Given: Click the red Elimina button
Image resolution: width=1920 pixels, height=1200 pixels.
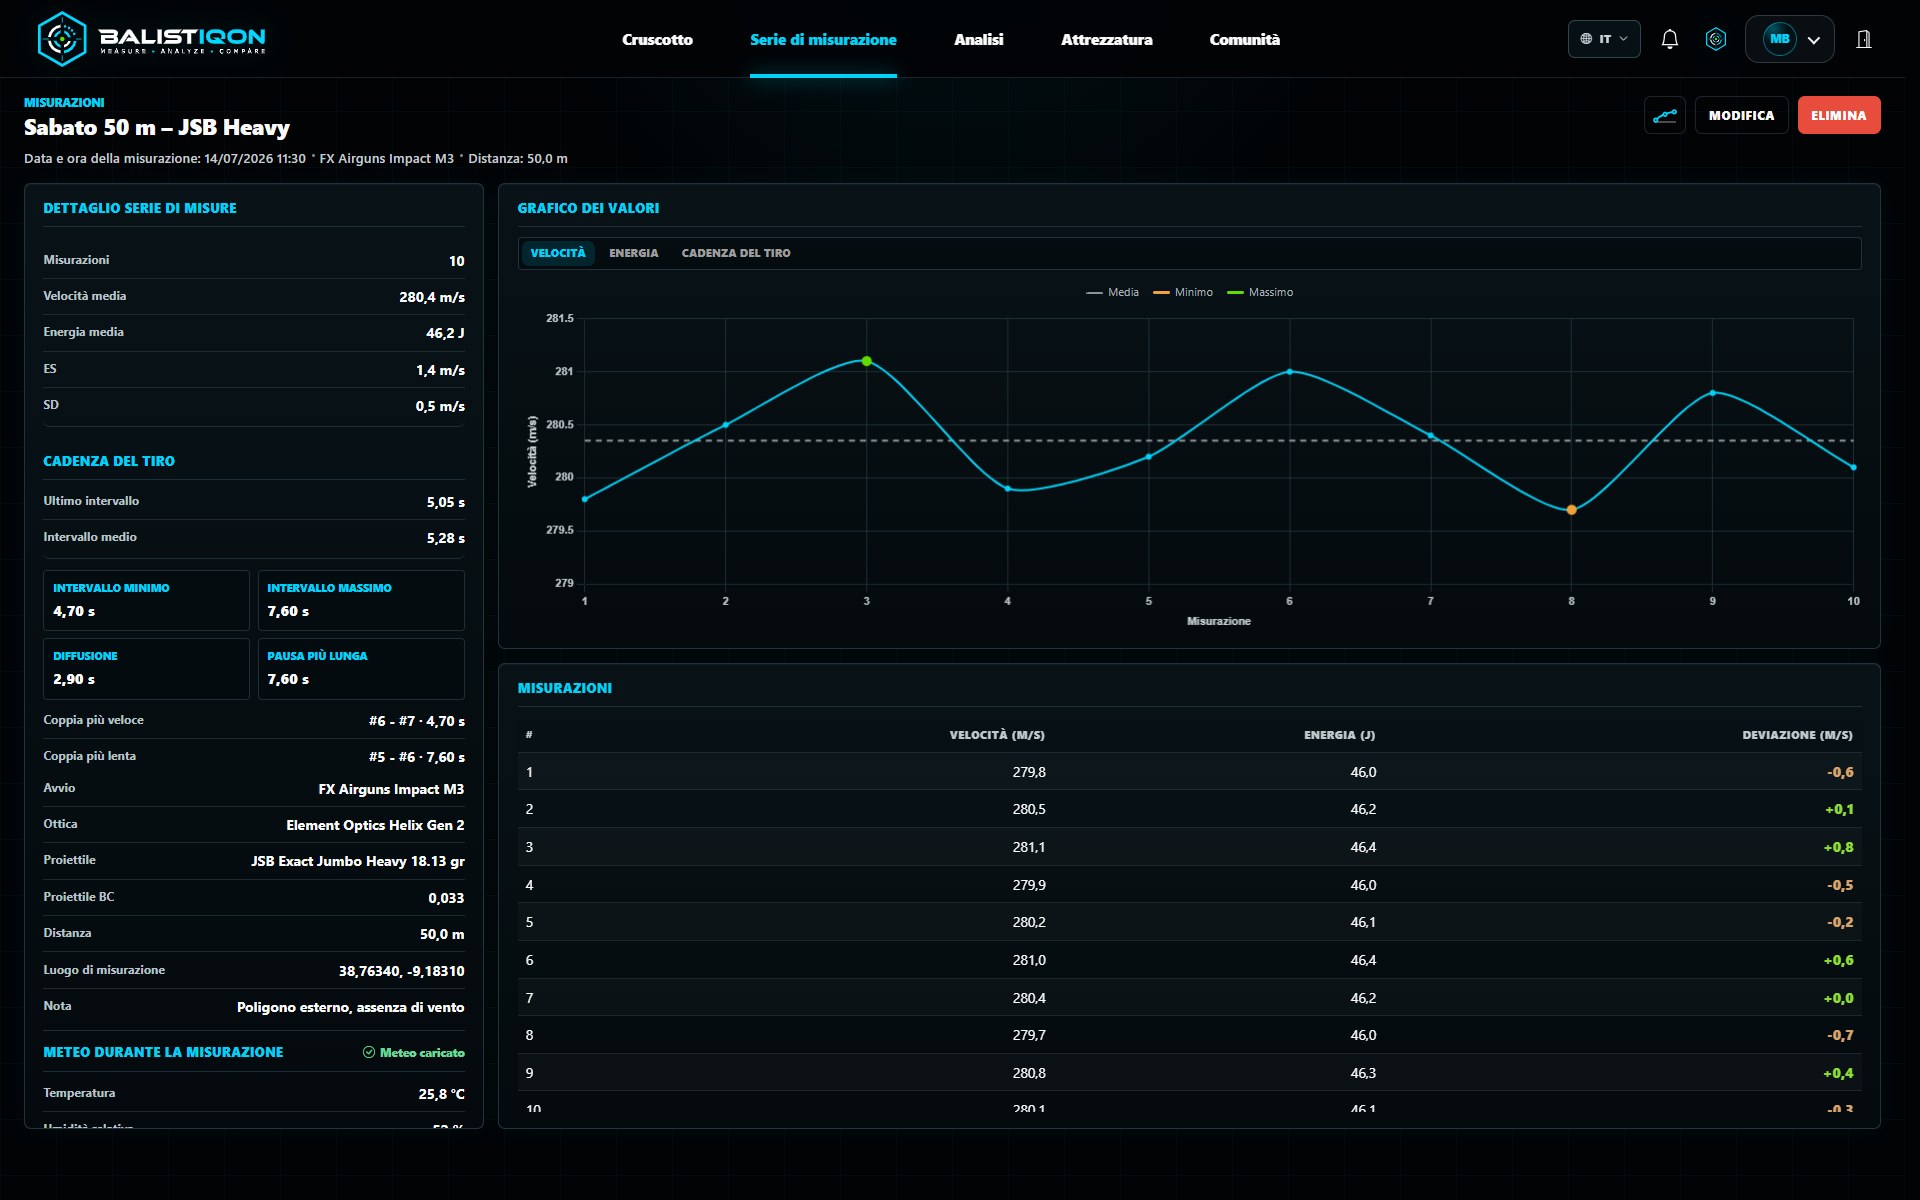Looking at the screenshot, I should [1838, 116].
